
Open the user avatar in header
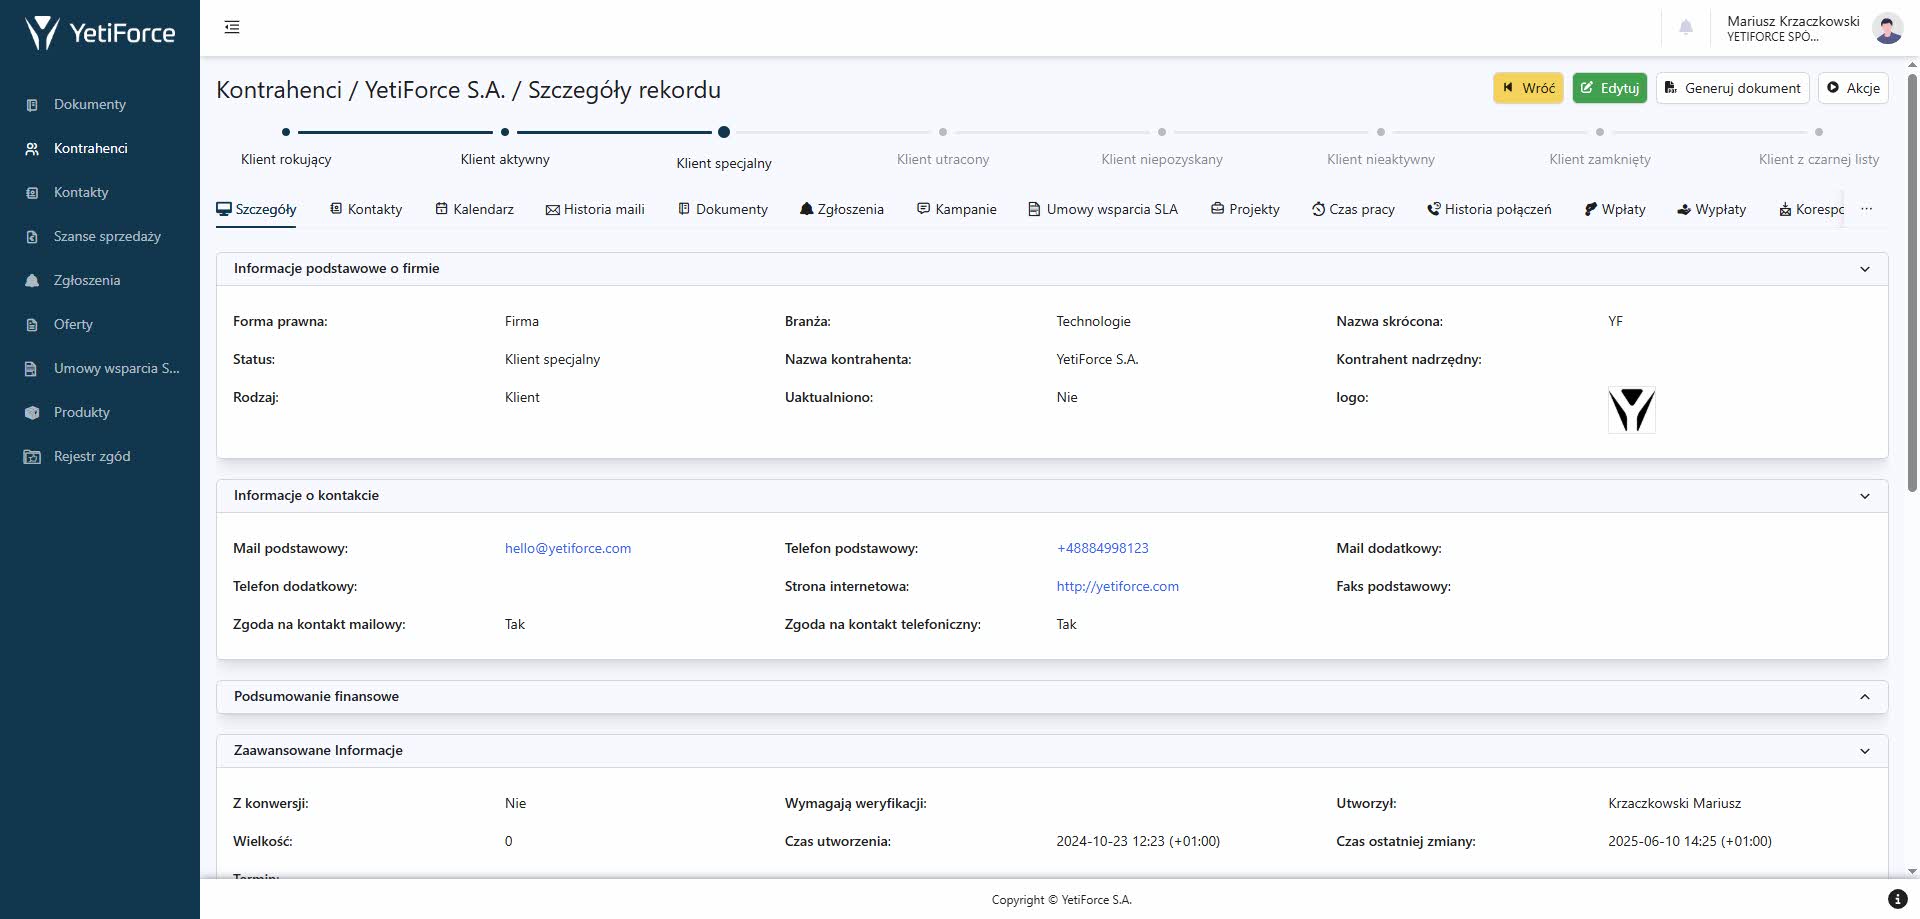1887,28
